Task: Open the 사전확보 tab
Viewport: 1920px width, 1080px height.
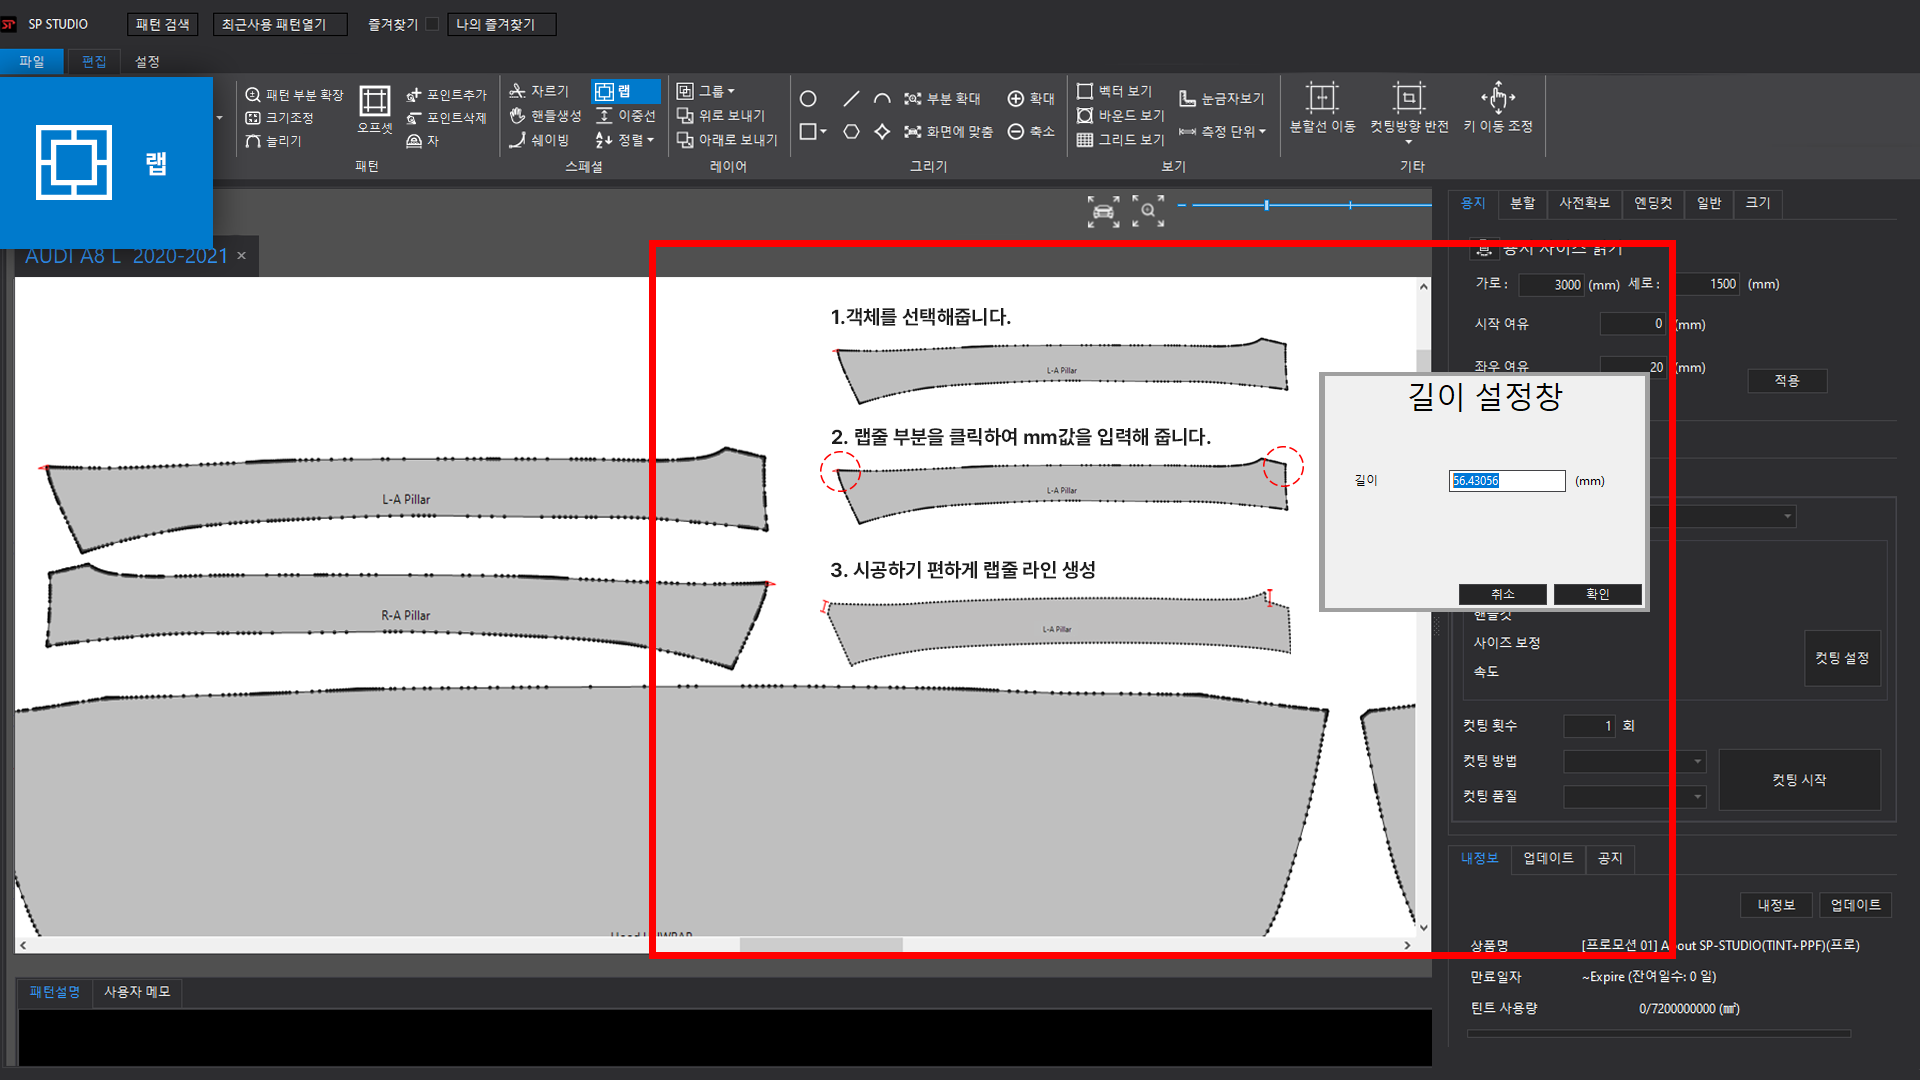Action: [1584, 203]
